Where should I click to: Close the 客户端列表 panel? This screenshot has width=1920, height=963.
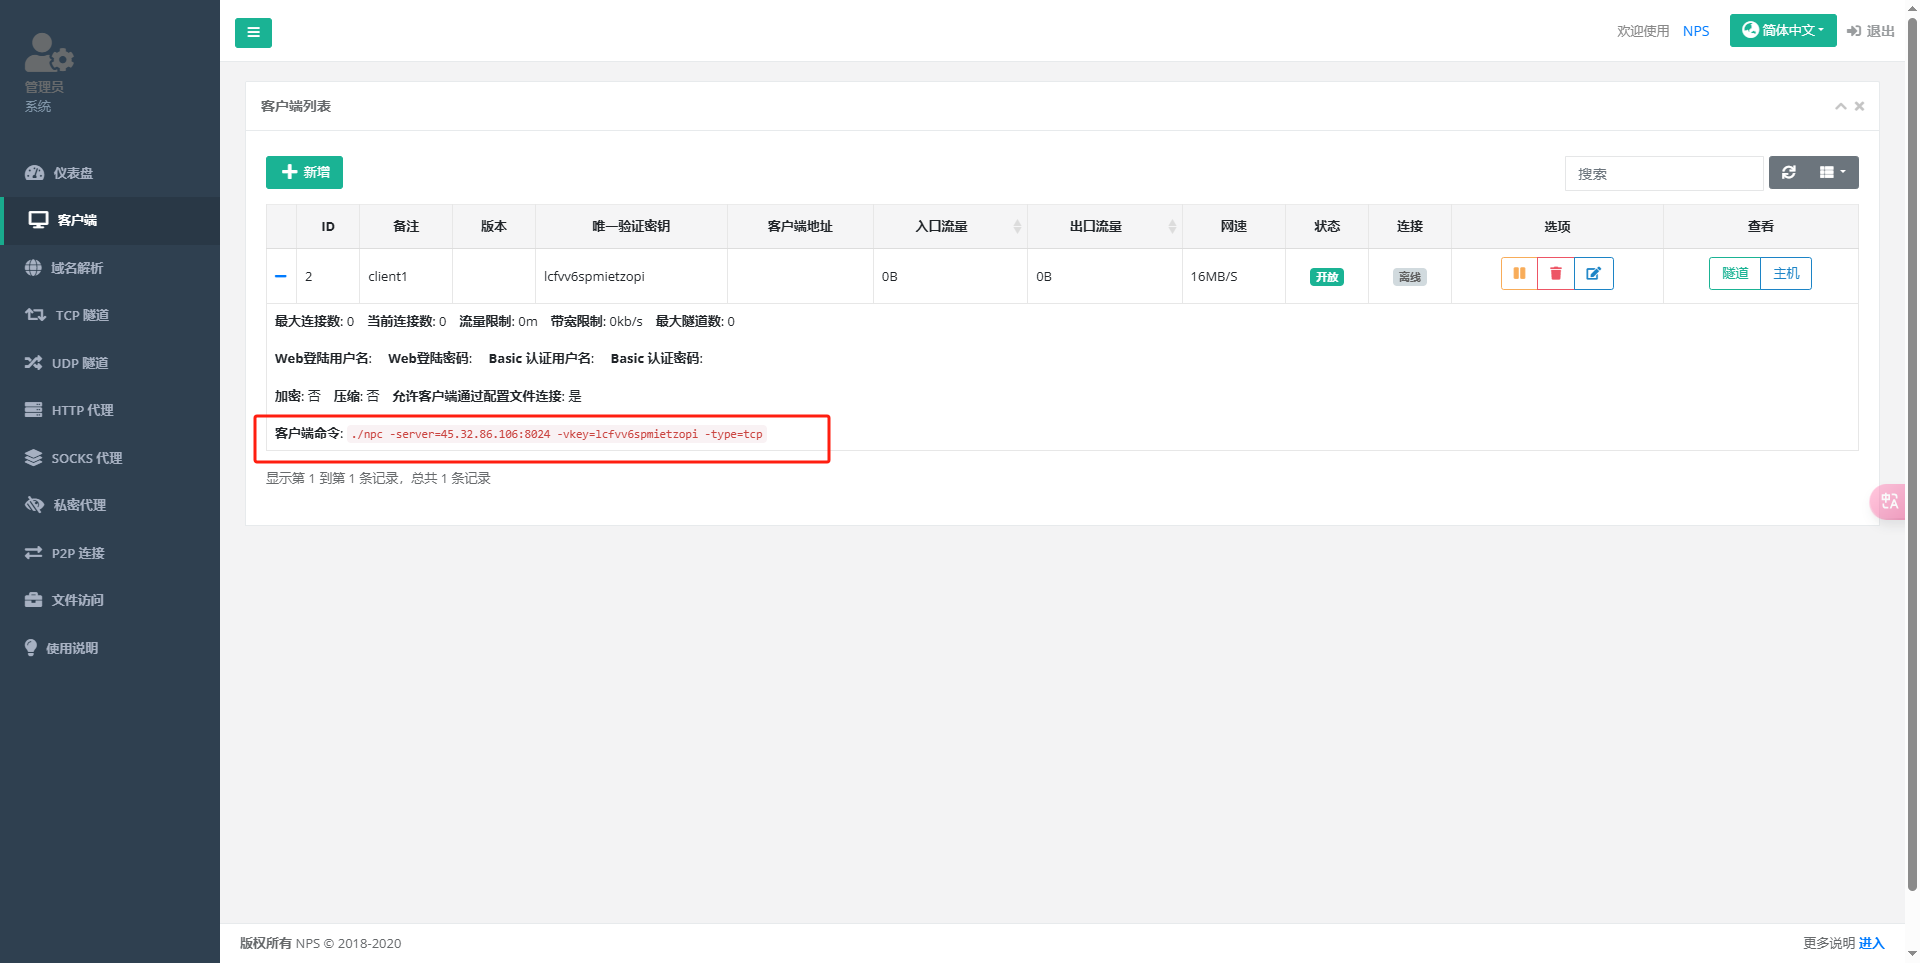click(x=1859, y=106)
